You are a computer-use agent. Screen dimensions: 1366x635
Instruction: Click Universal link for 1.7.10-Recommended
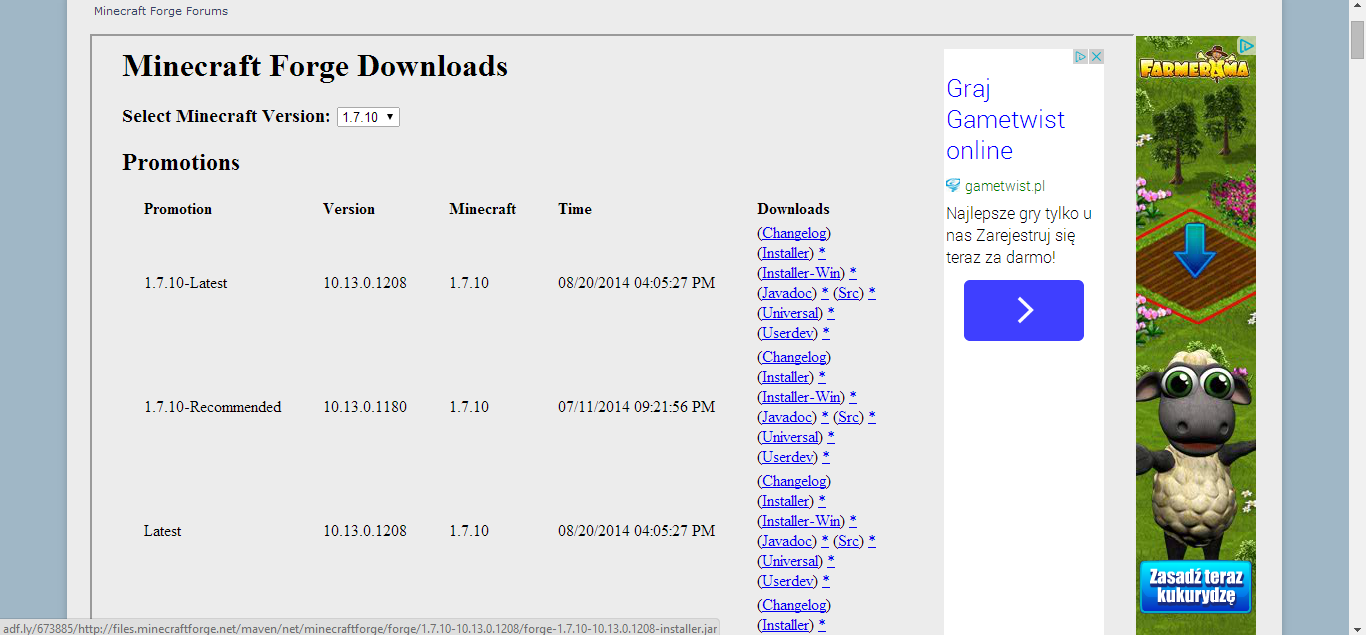(x=790, y=437)
